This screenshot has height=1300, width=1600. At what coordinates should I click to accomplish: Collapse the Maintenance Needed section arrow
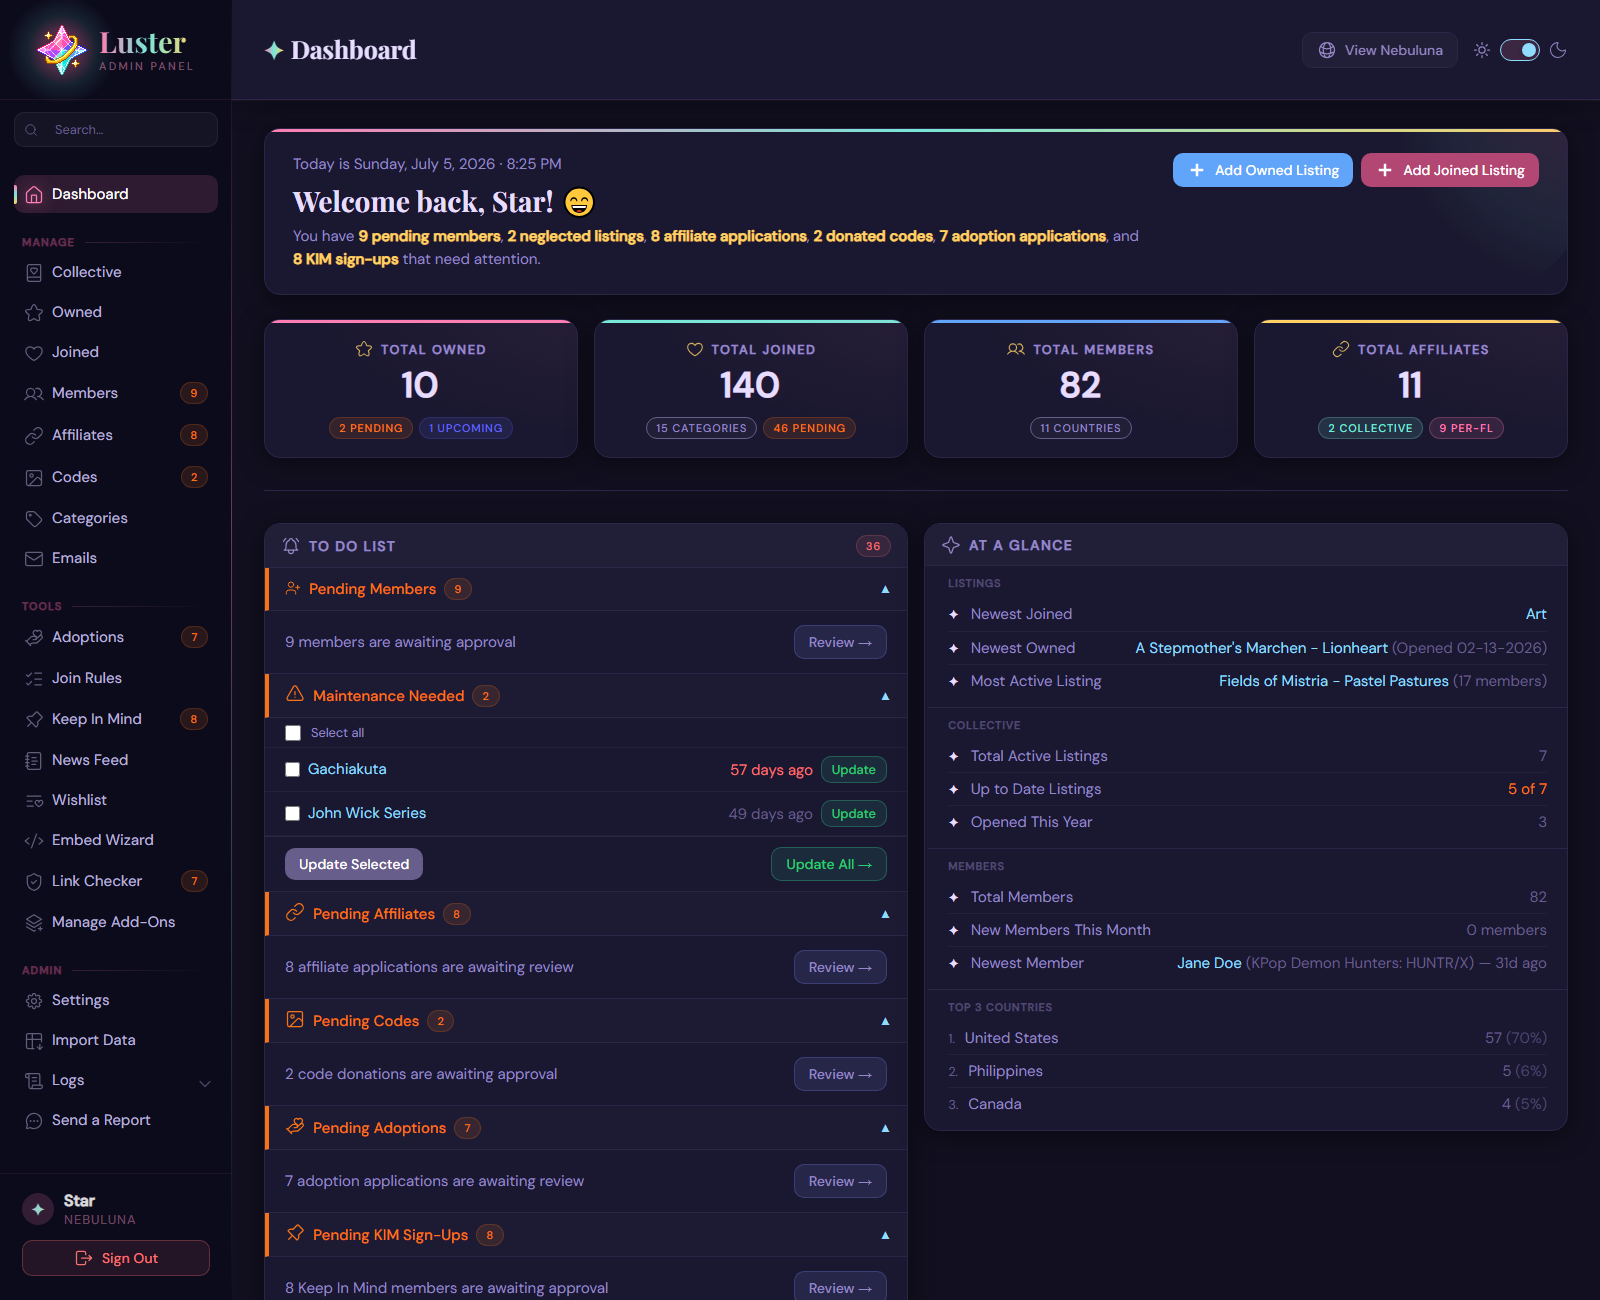[x=885, y=696]
